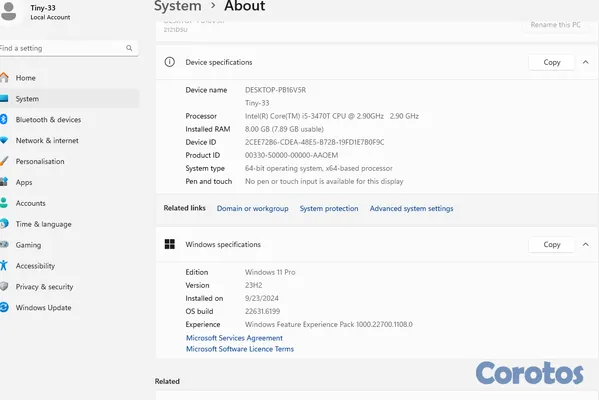
Task: Click the pen and touch value text
Action: 324,181
